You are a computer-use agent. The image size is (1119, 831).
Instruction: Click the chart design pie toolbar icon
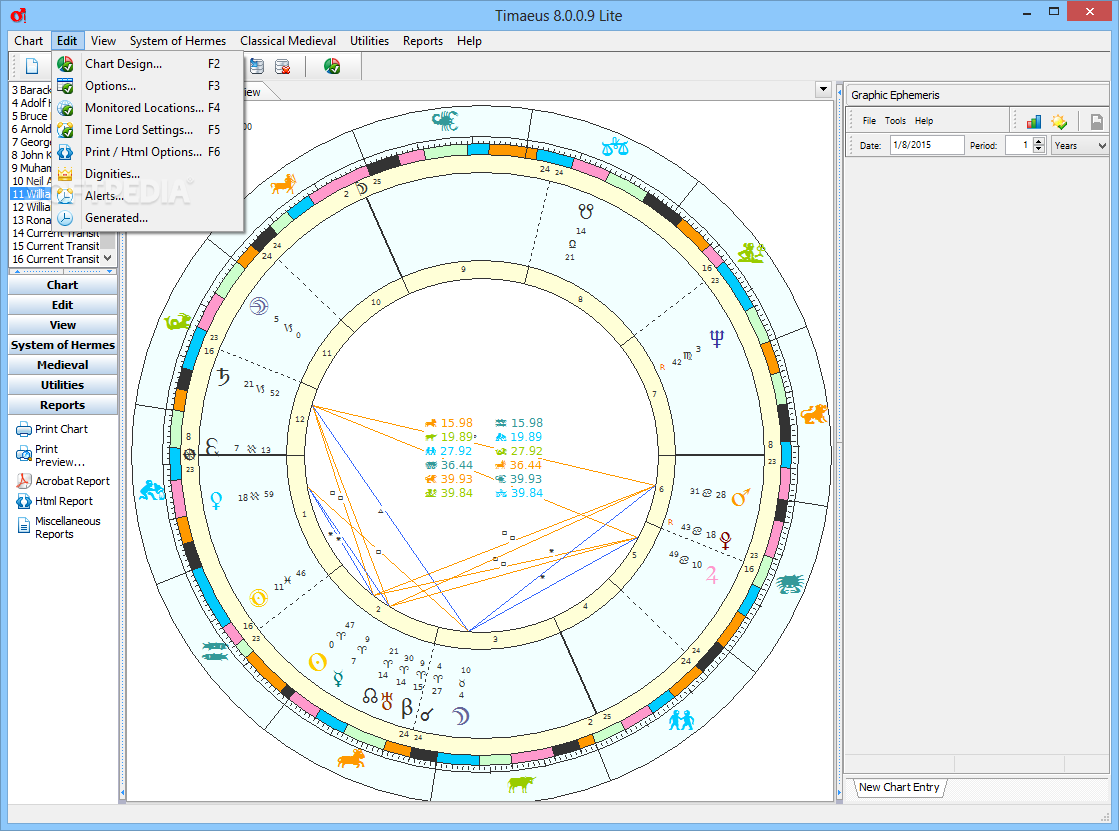[332, 66]
